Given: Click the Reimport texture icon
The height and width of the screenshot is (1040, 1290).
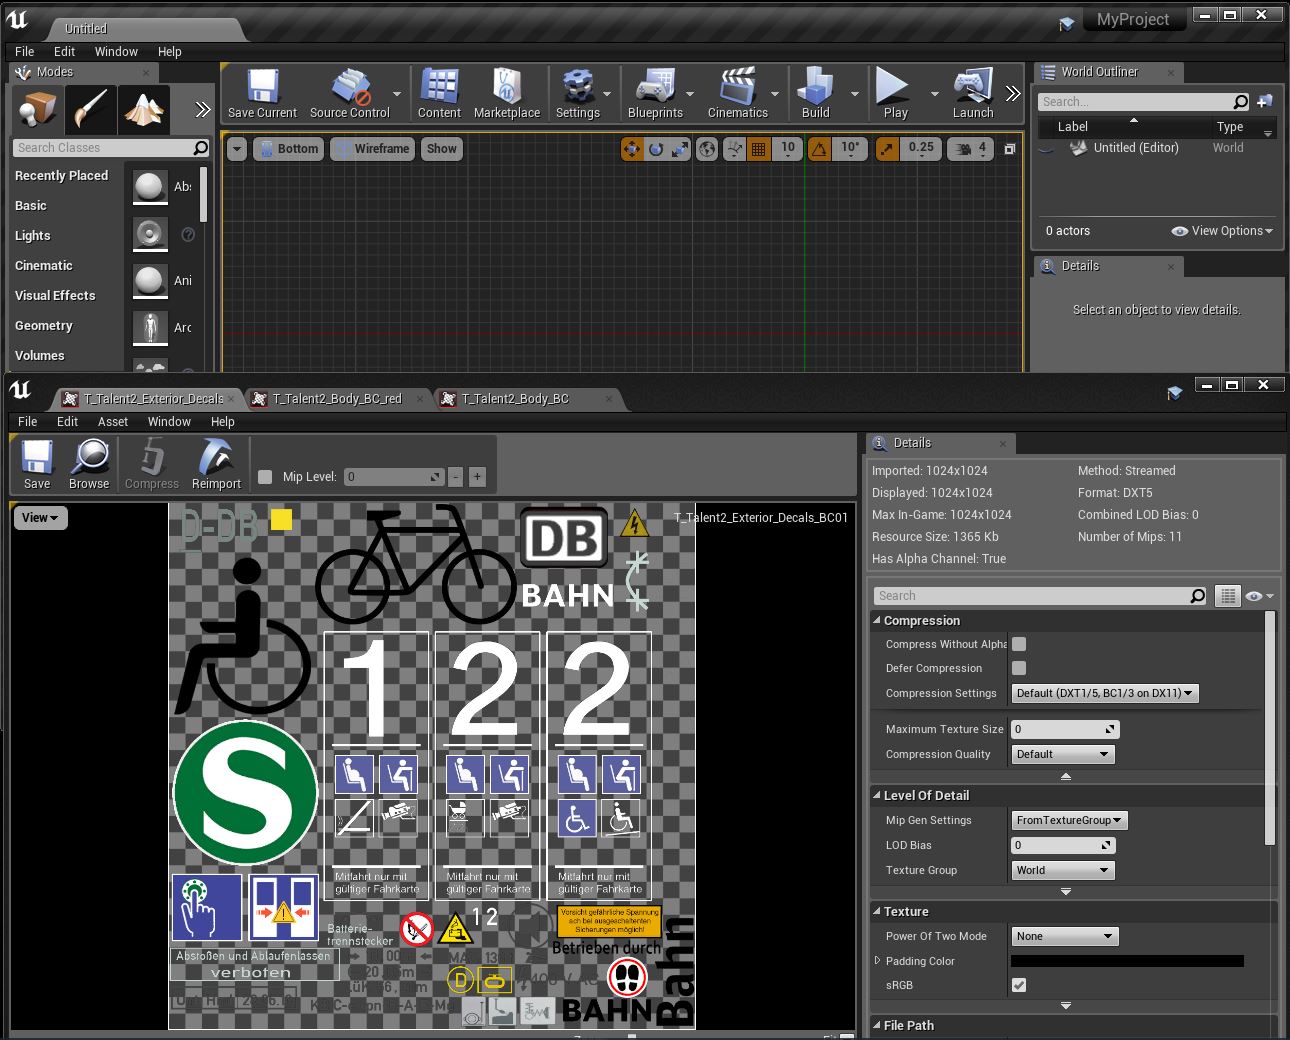Looking at the screenshot, I should click(216, 465).
